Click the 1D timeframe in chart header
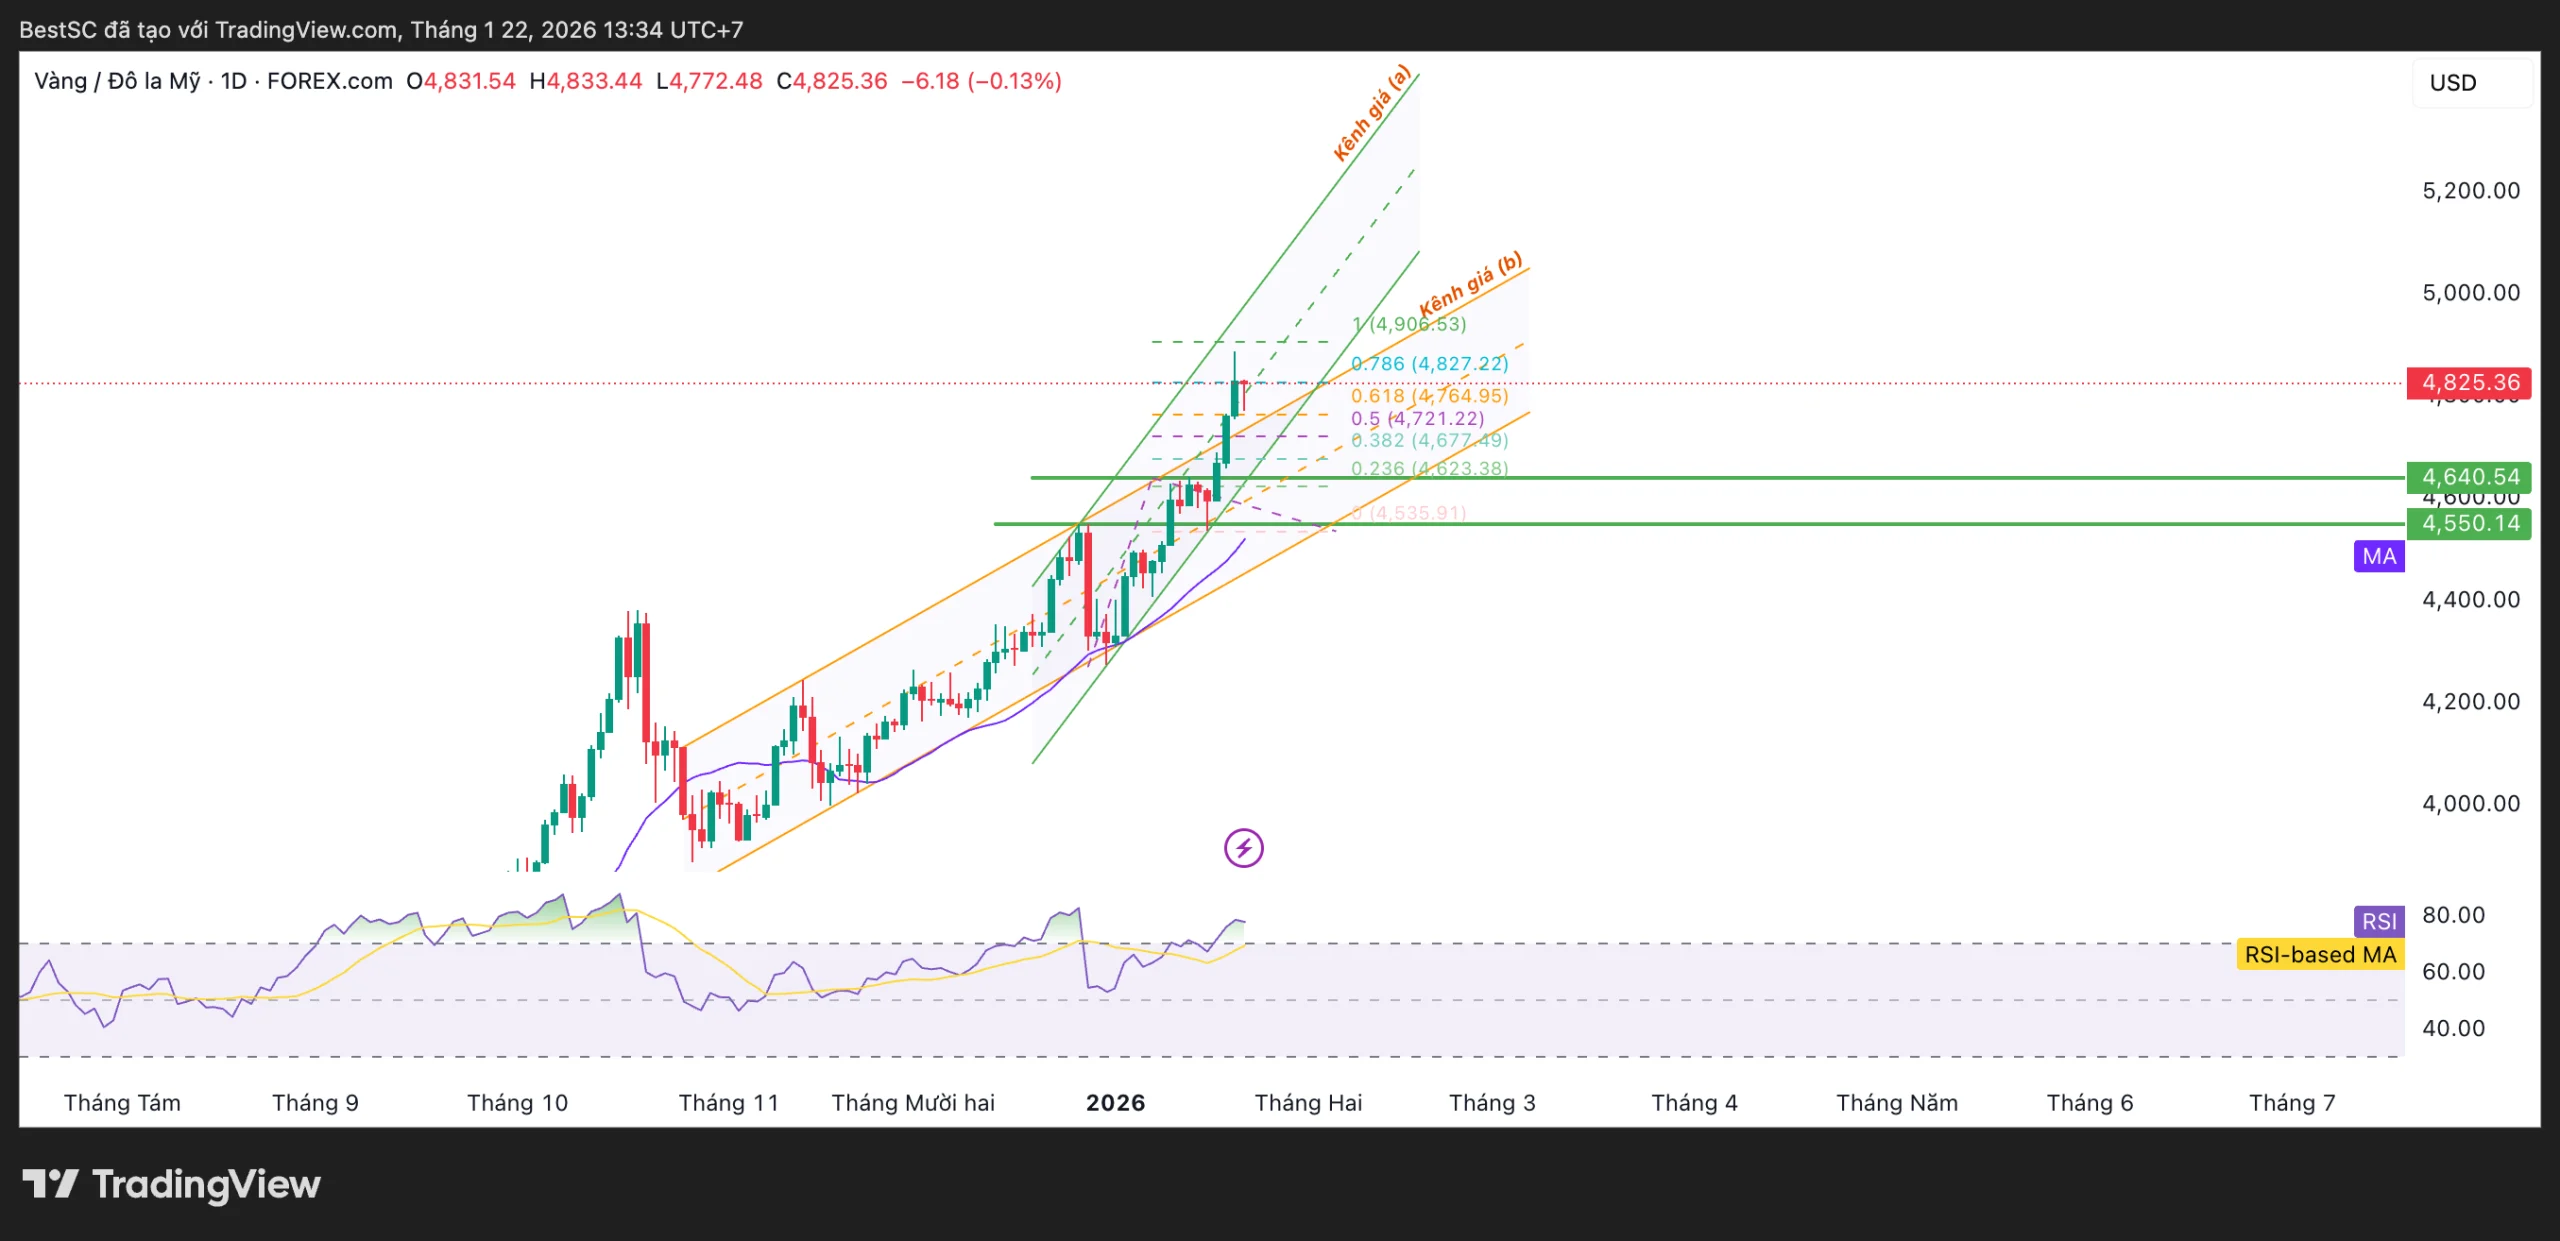2560x1241 pixels. 234,81
